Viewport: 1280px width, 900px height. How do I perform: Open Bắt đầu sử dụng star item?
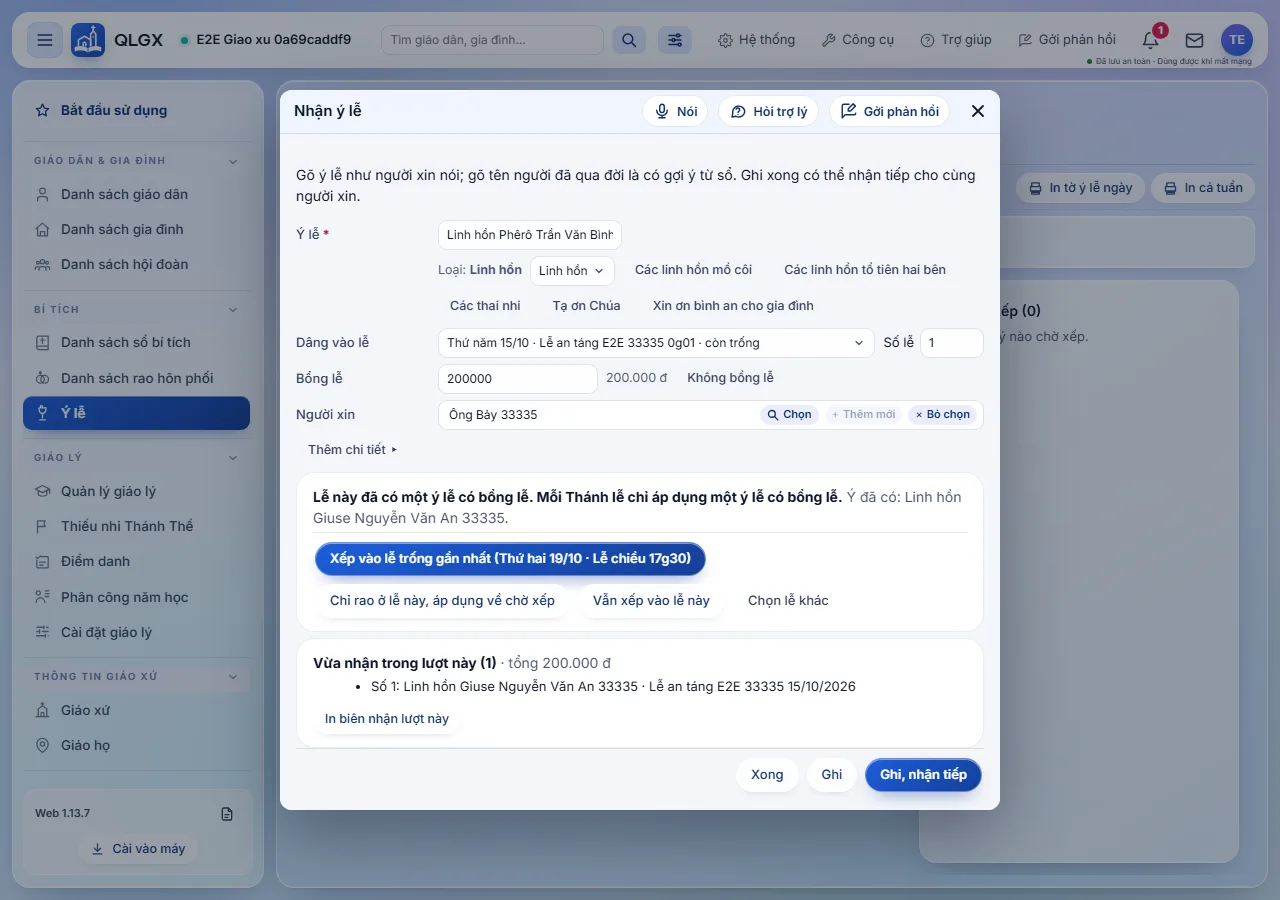pos(136,110)
